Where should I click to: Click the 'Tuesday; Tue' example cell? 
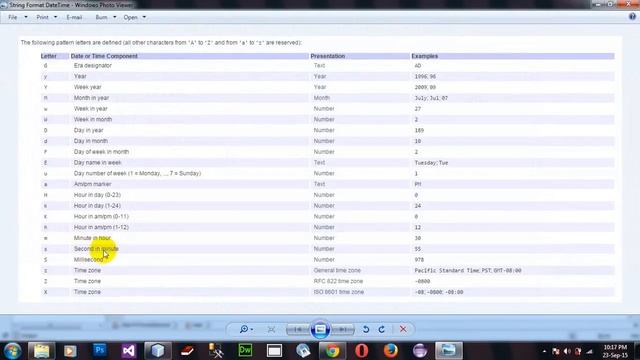pyautogui.click(x=431, y=163)
